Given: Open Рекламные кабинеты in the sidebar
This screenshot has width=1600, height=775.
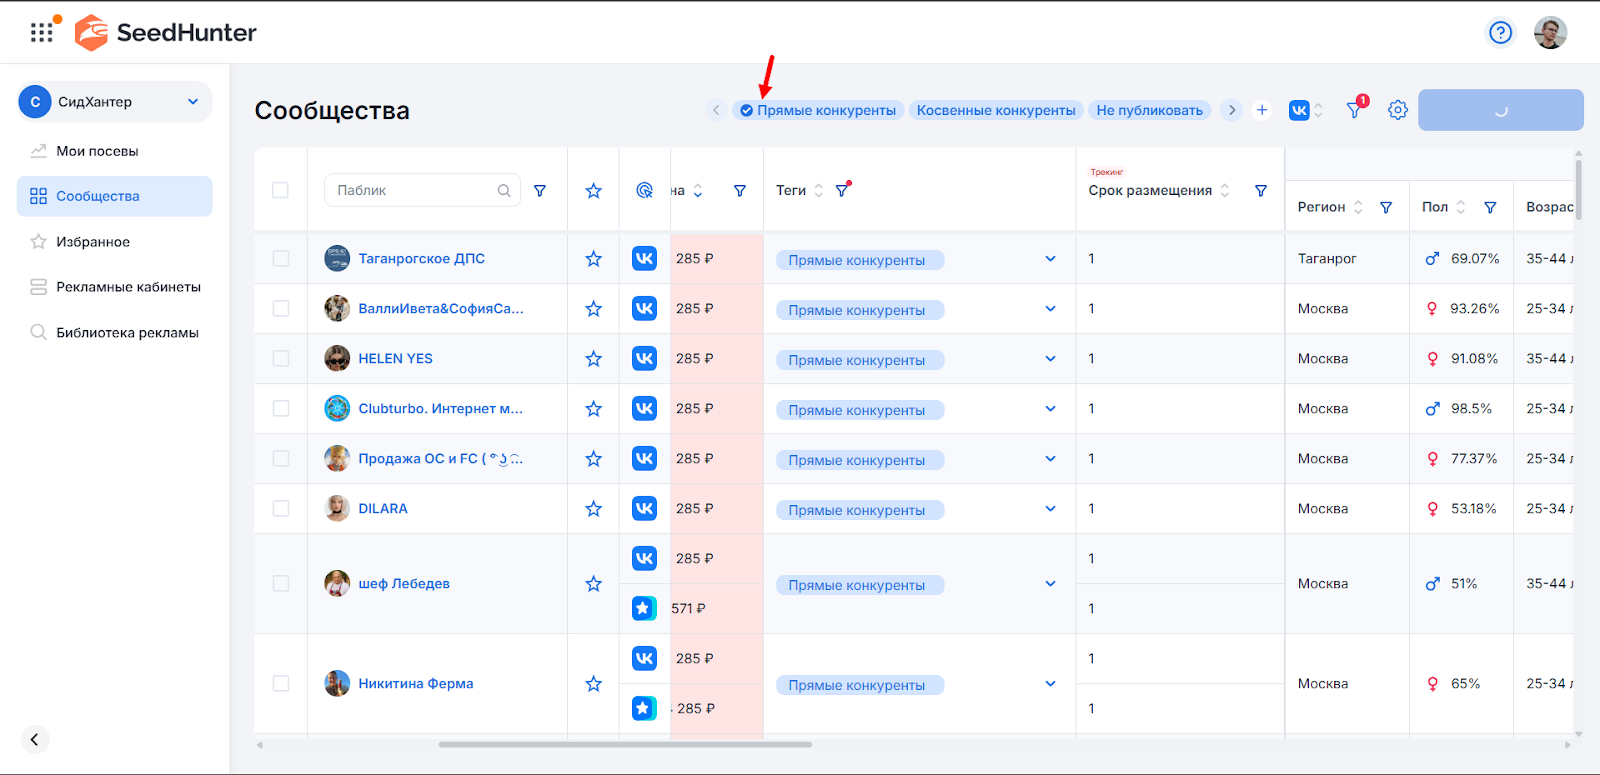Looking at the screenshot, I should 128,287.
